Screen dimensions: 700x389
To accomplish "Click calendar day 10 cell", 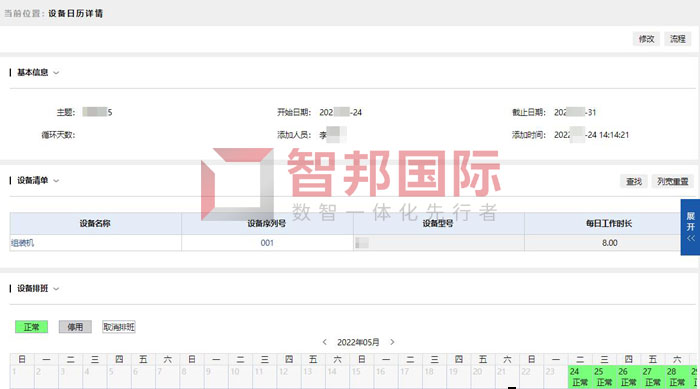I will click(241, 377).
